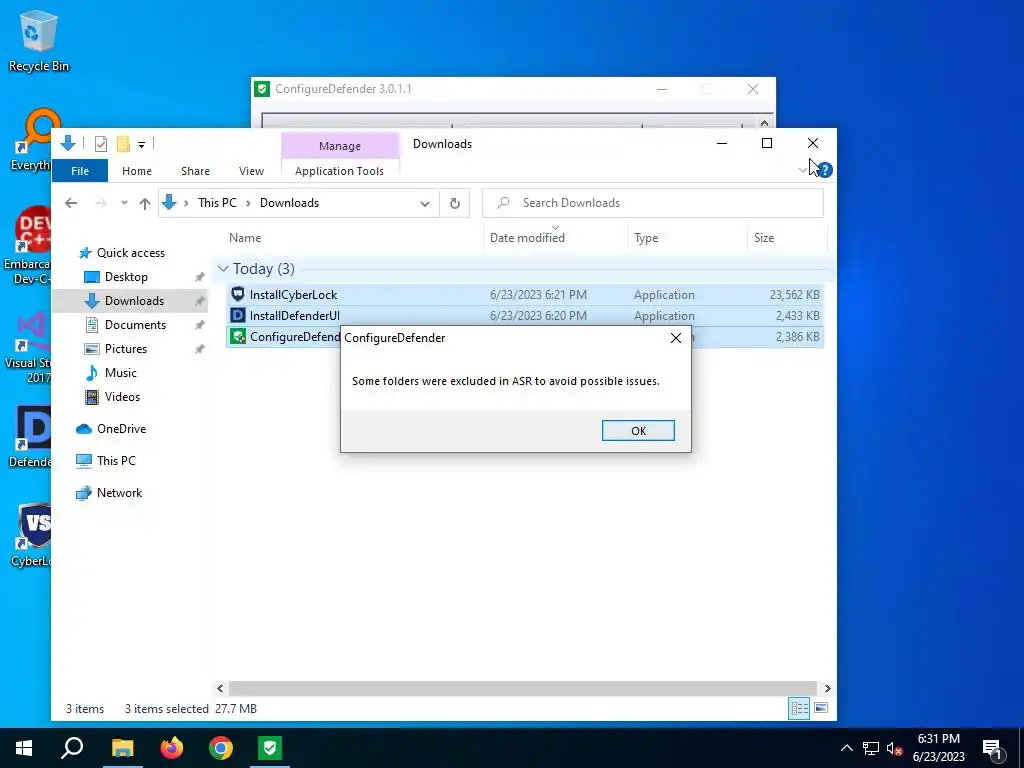Open Music in the navigation pane

pos(120,373)
